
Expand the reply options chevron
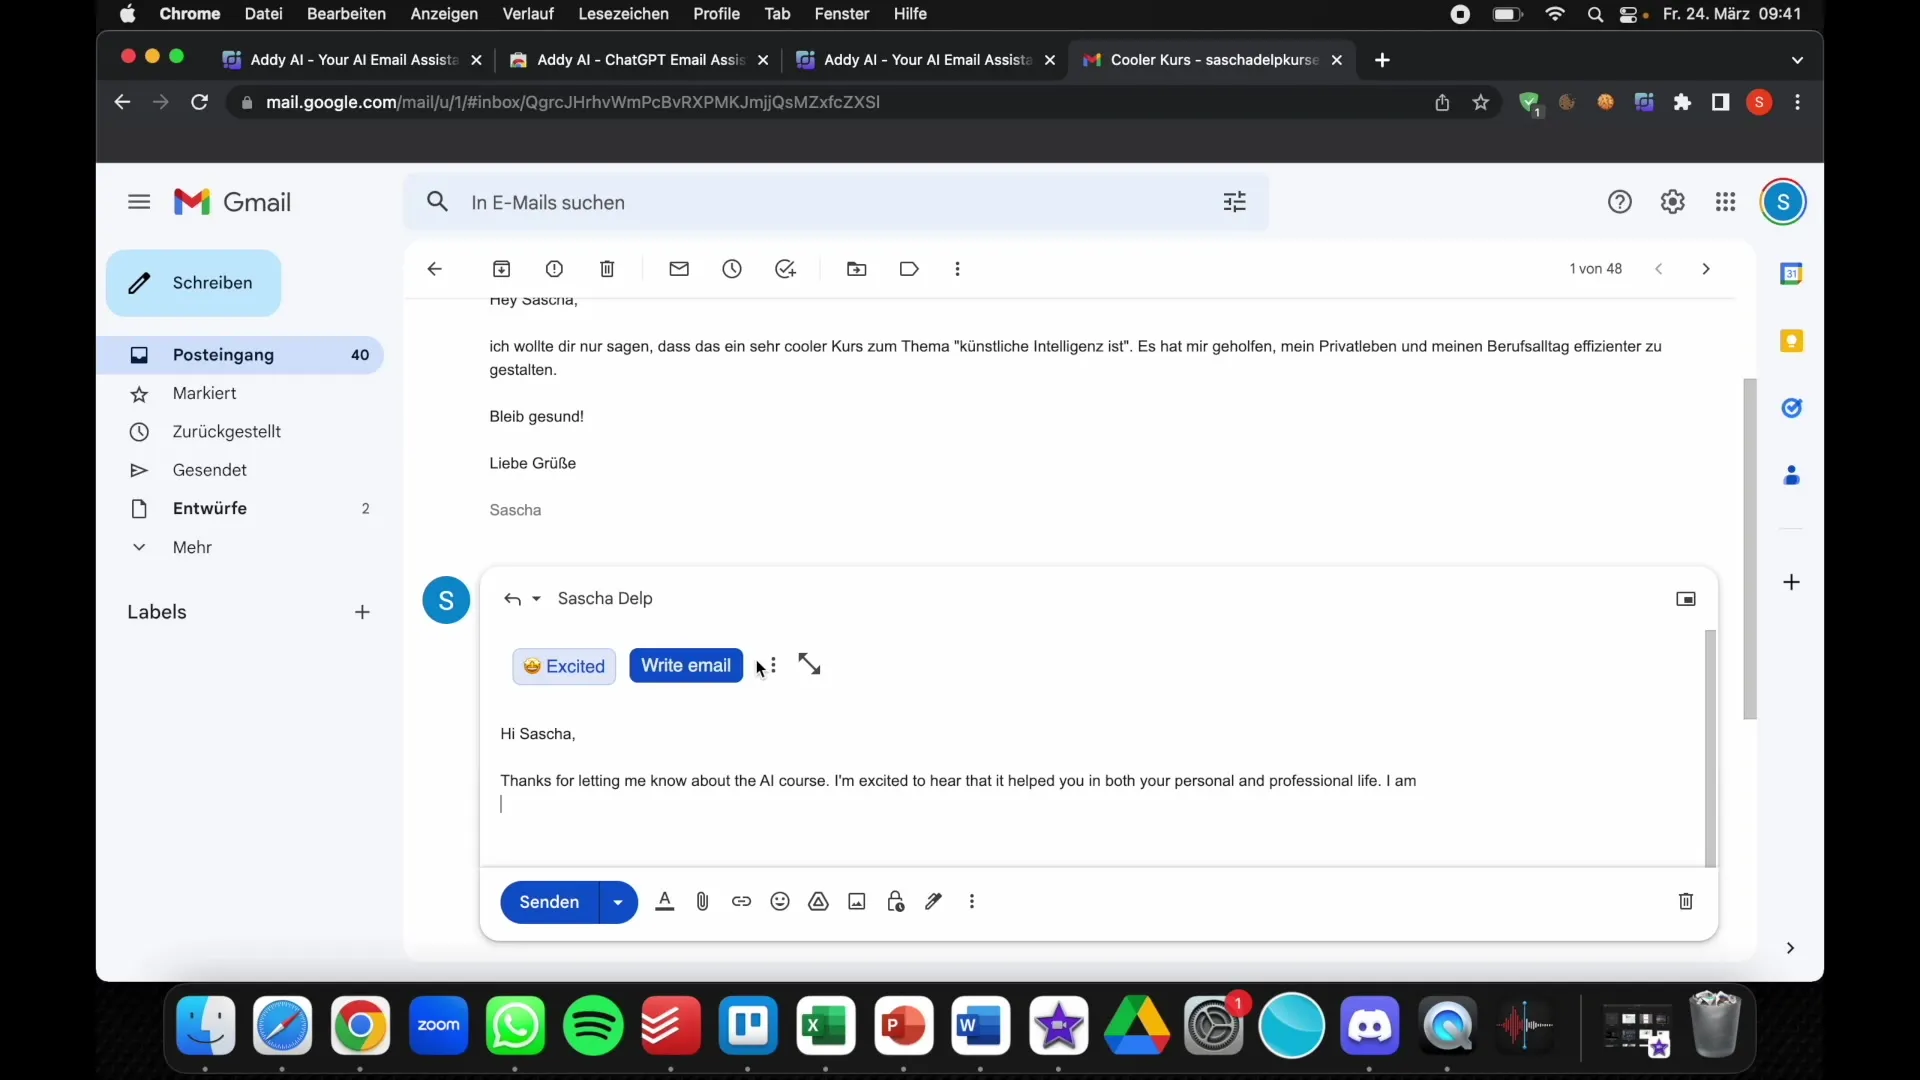click(x=537, y=597)
